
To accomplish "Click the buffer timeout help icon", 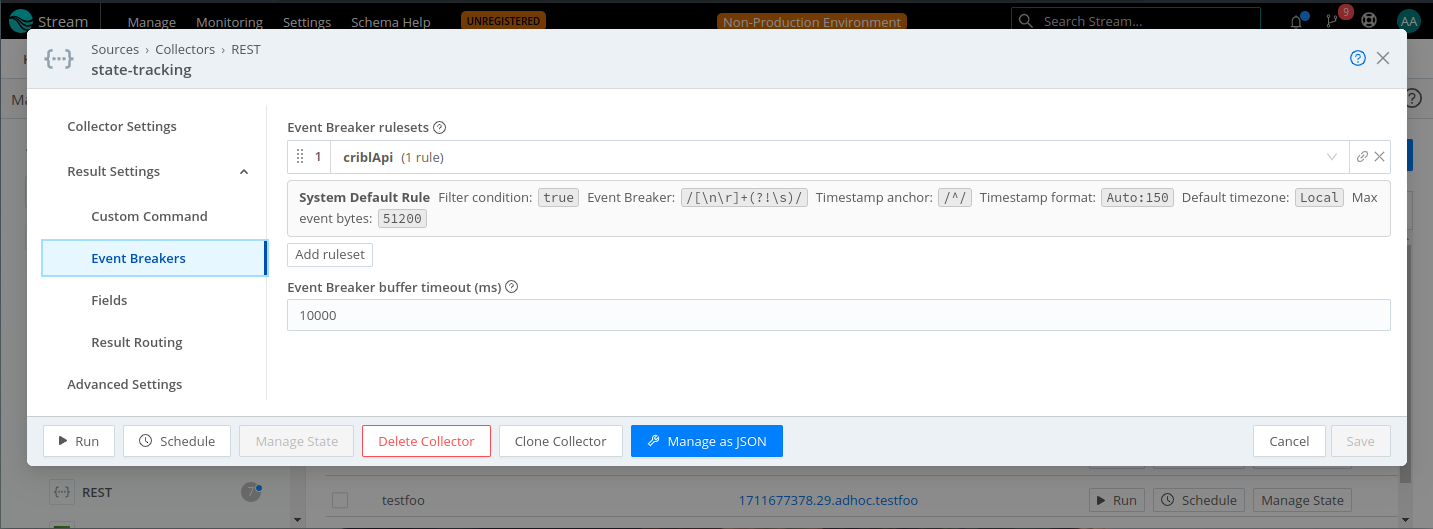I will click(x=512, y=287).
